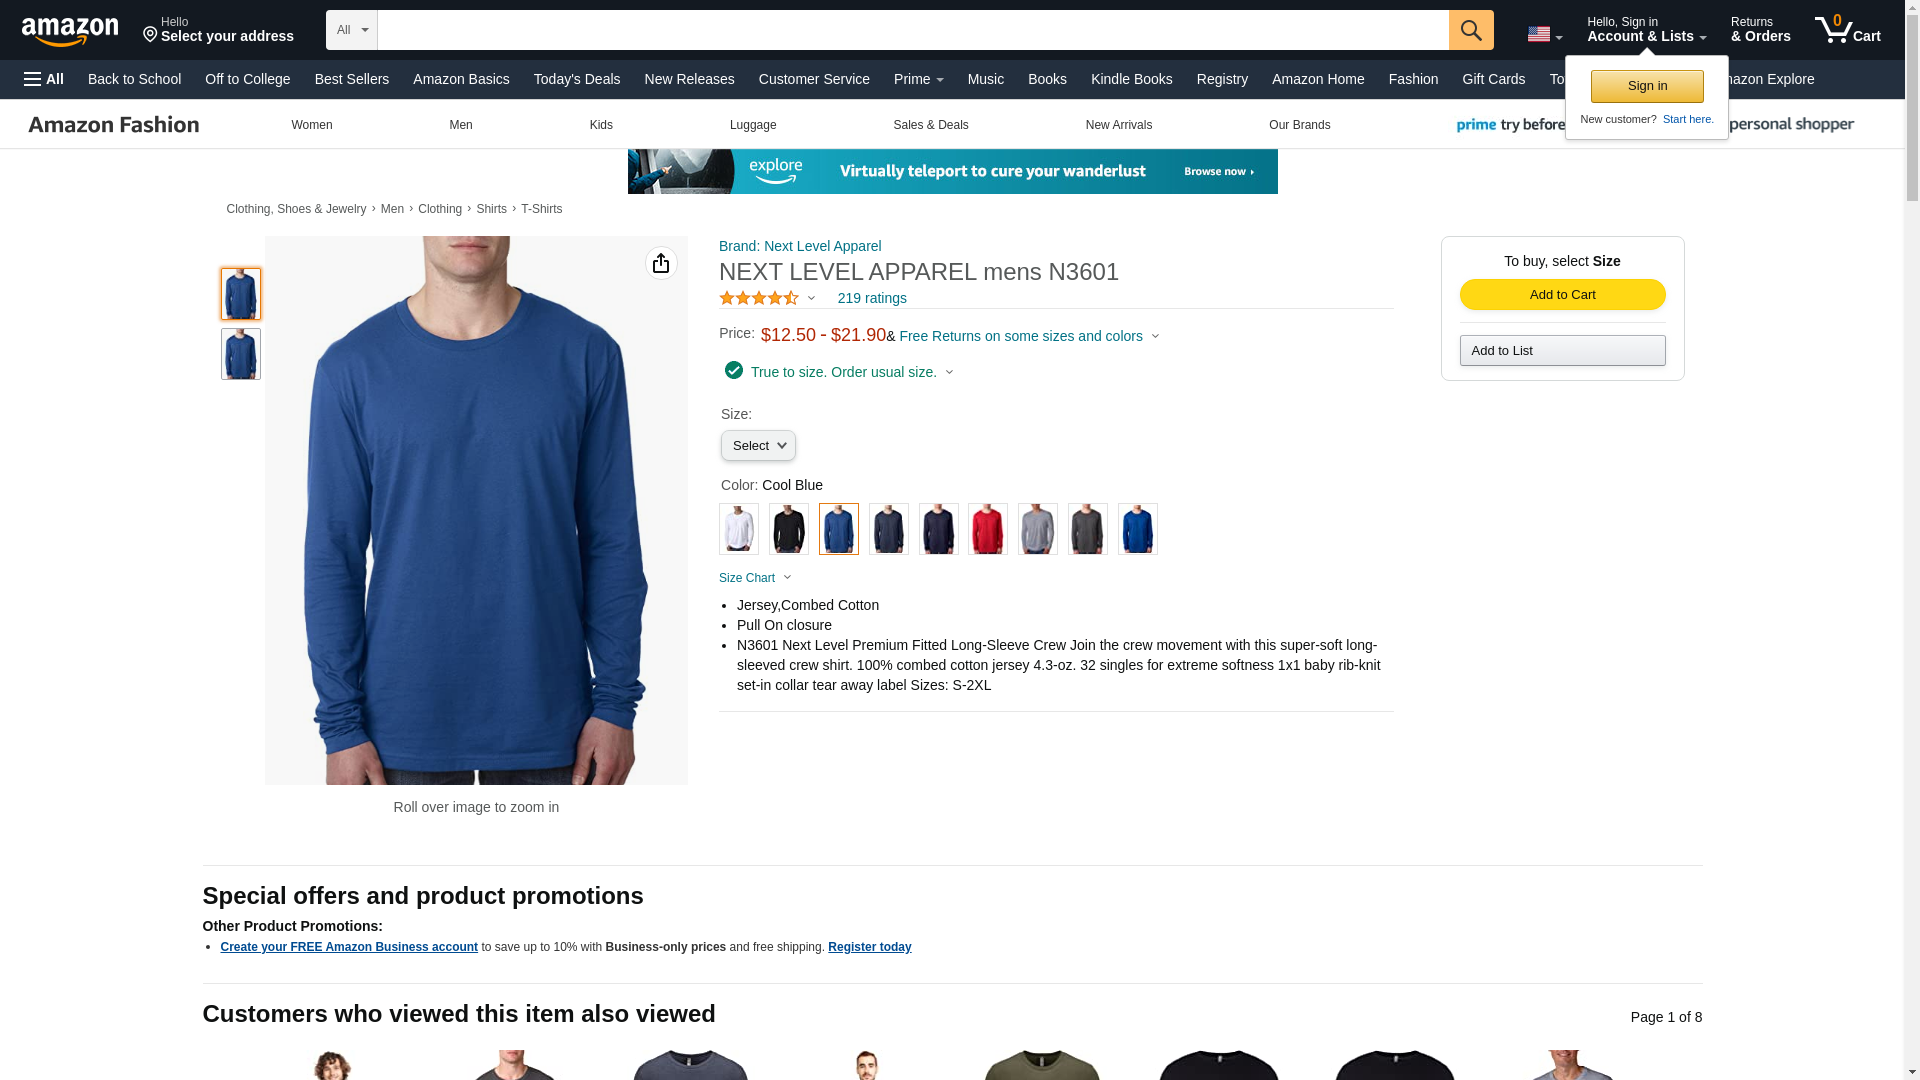Pick the black shirt color swatch

point(789,529)
